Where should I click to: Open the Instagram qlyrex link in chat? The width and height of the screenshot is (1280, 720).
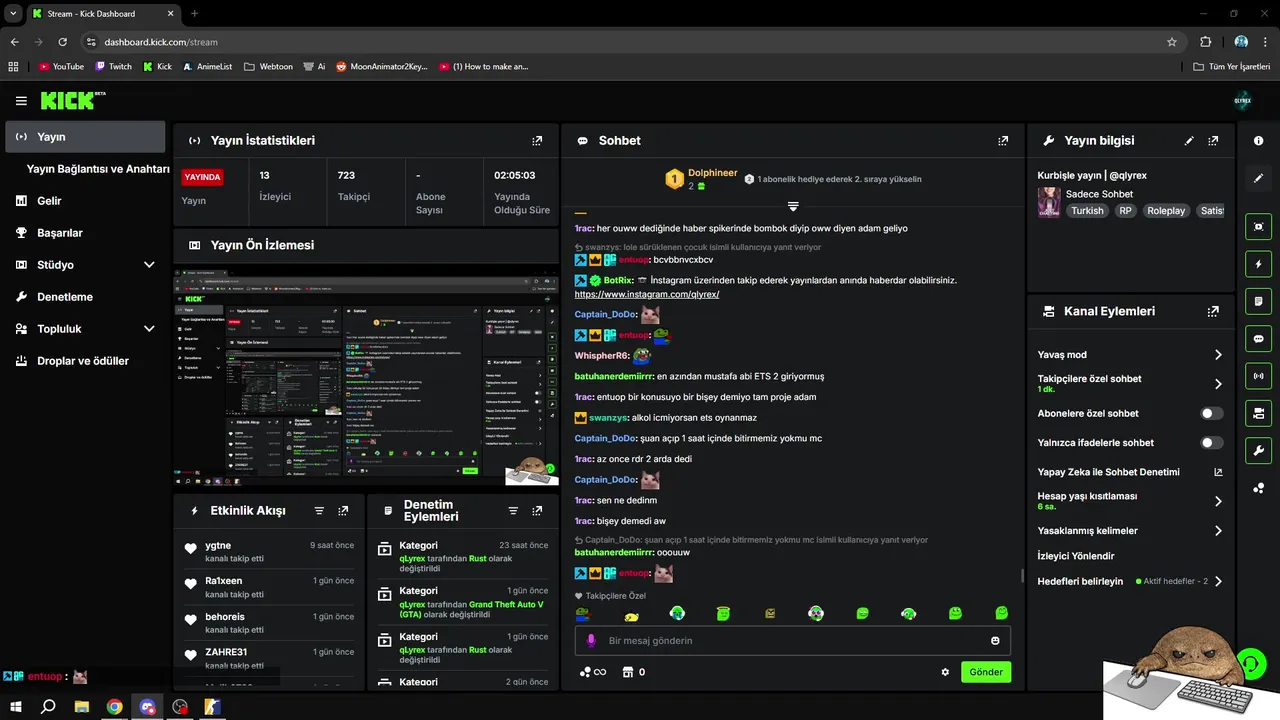point(647,294)
